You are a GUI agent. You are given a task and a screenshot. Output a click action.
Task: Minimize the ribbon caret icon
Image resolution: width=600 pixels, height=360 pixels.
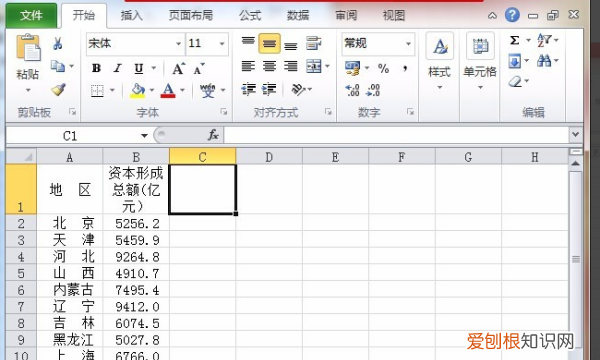(x=492, y=16)
